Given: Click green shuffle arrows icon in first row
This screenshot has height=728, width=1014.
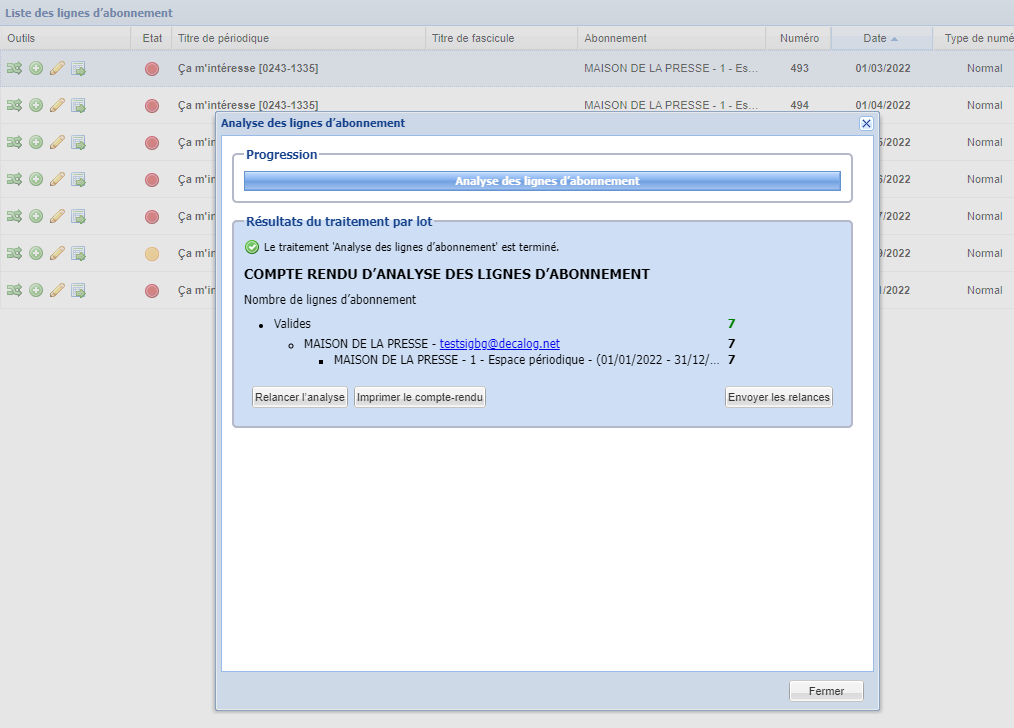Looking at the screenshot, I should point(14,69).
